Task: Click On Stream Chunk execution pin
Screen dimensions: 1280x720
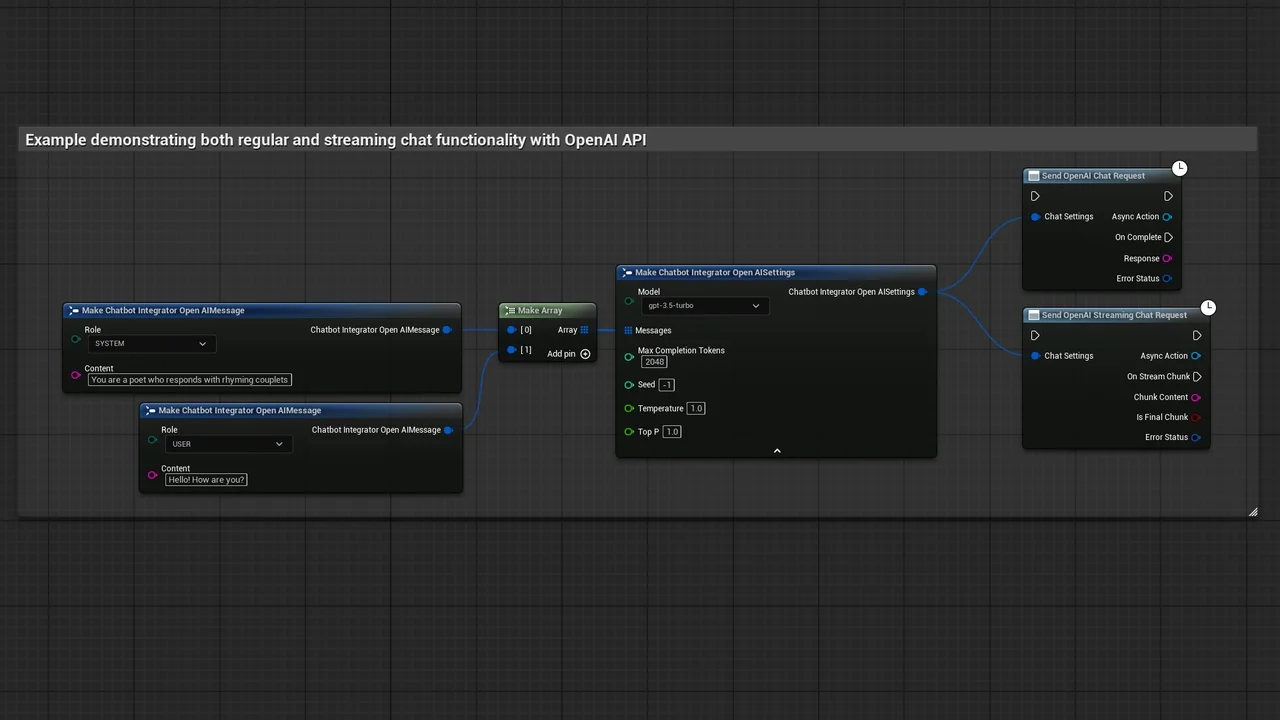Action: pos(1197,377)
